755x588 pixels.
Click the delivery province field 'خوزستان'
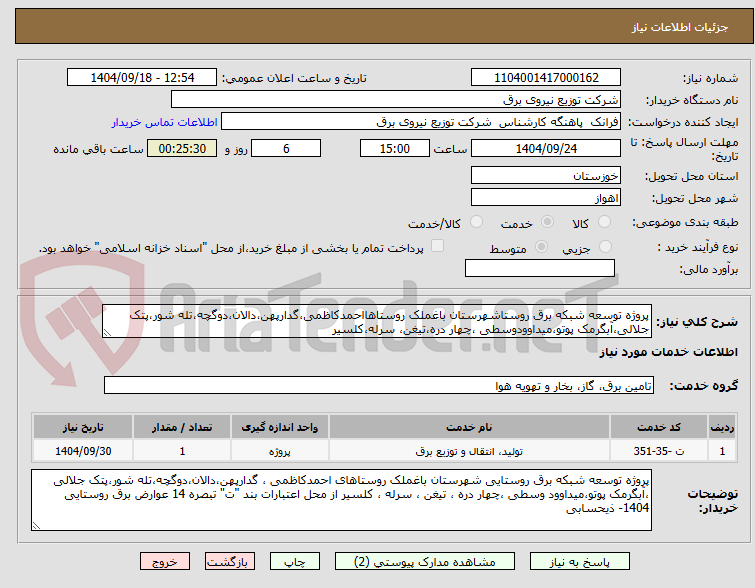point(546,175)
